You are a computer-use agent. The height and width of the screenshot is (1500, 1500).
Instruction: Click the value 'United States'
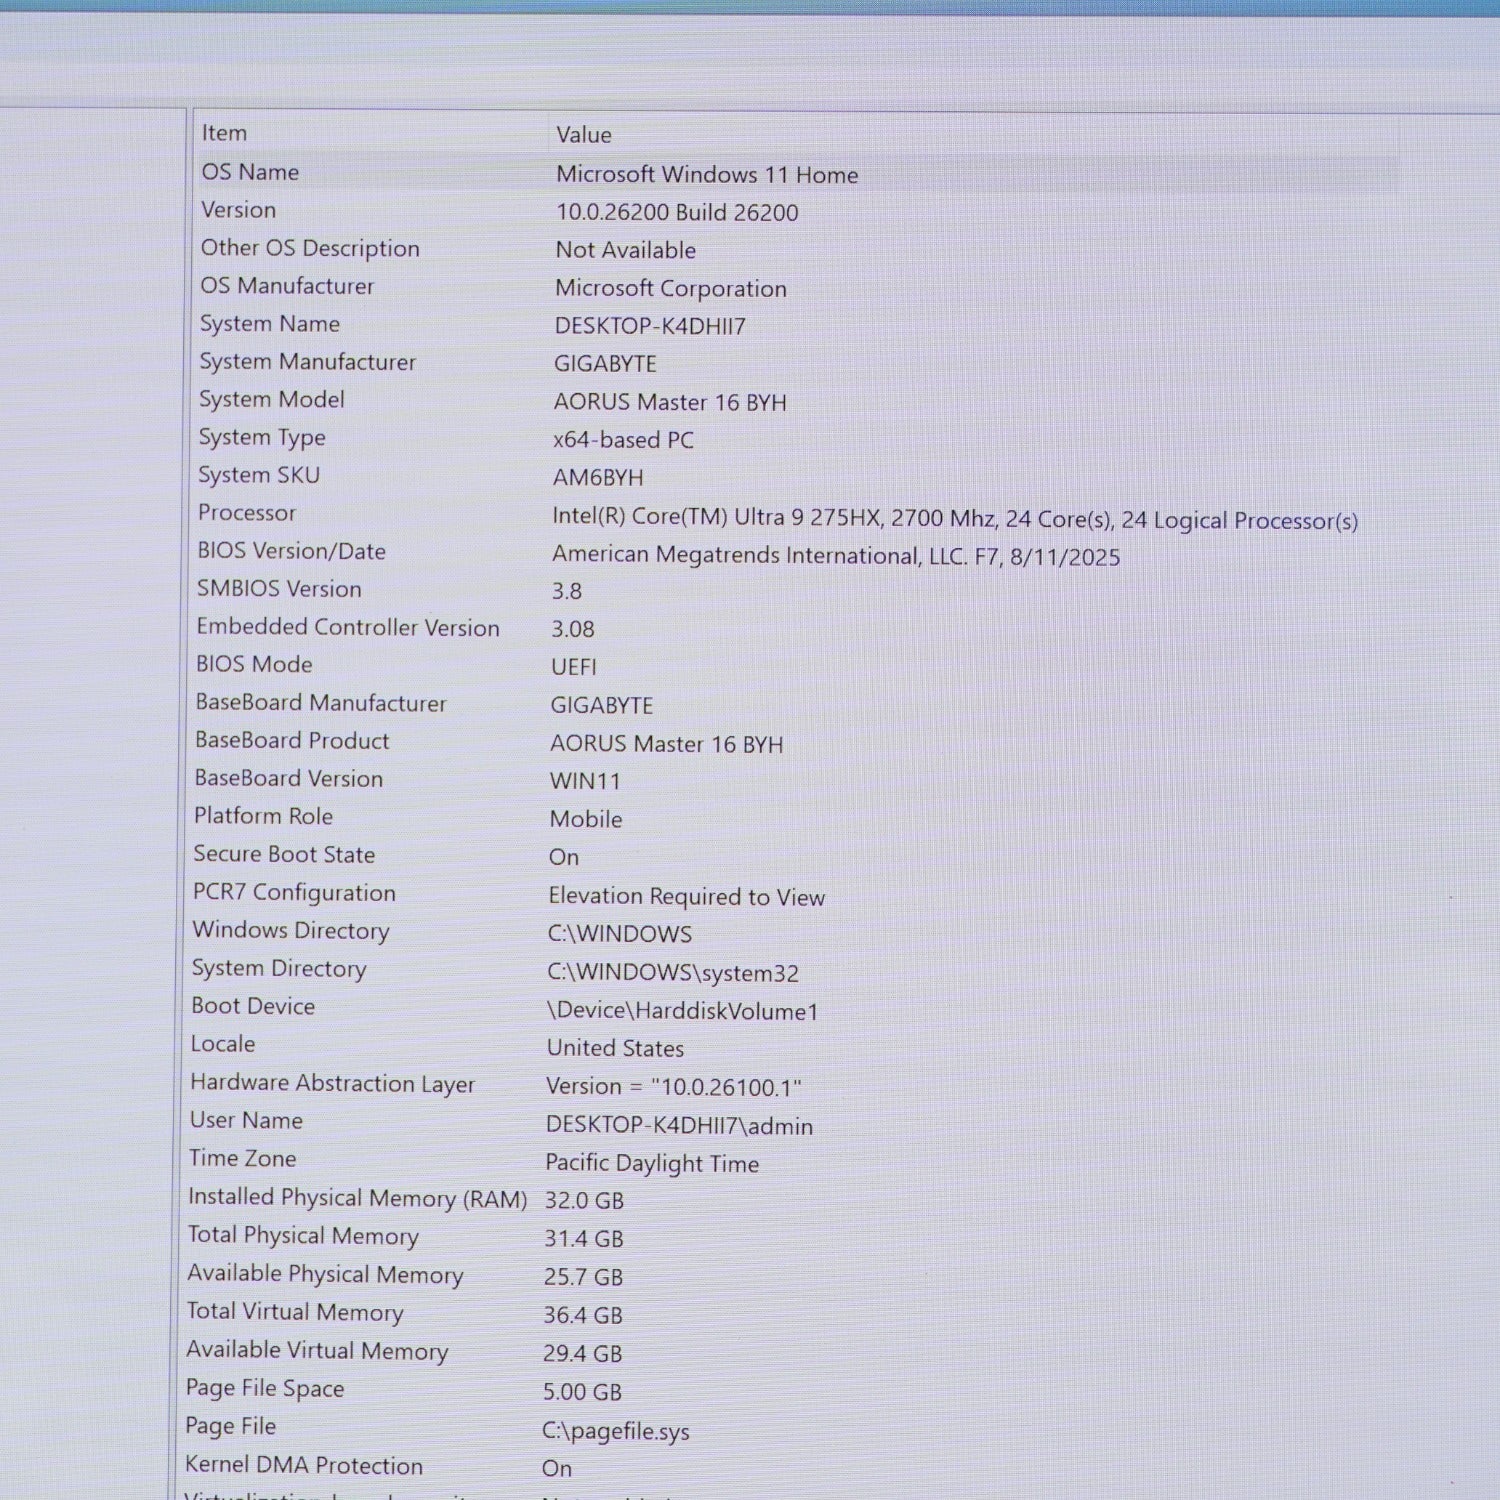pyautogui.click(x=615, y=1048)
